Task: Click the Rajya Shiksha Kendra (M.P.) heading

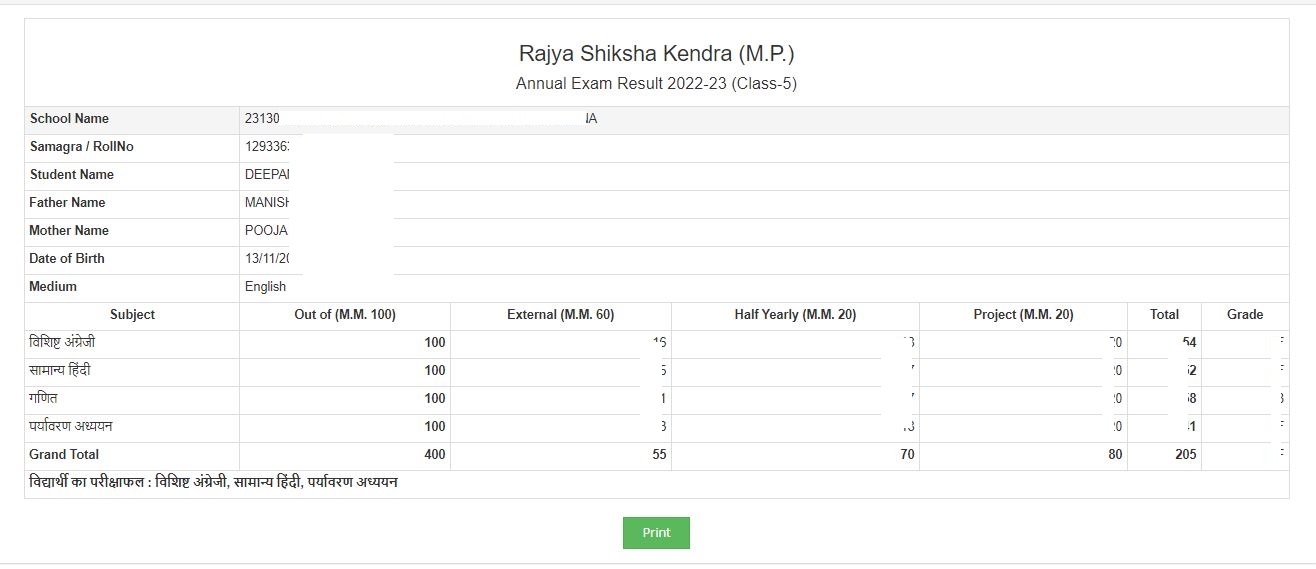Action: (656, 53)
